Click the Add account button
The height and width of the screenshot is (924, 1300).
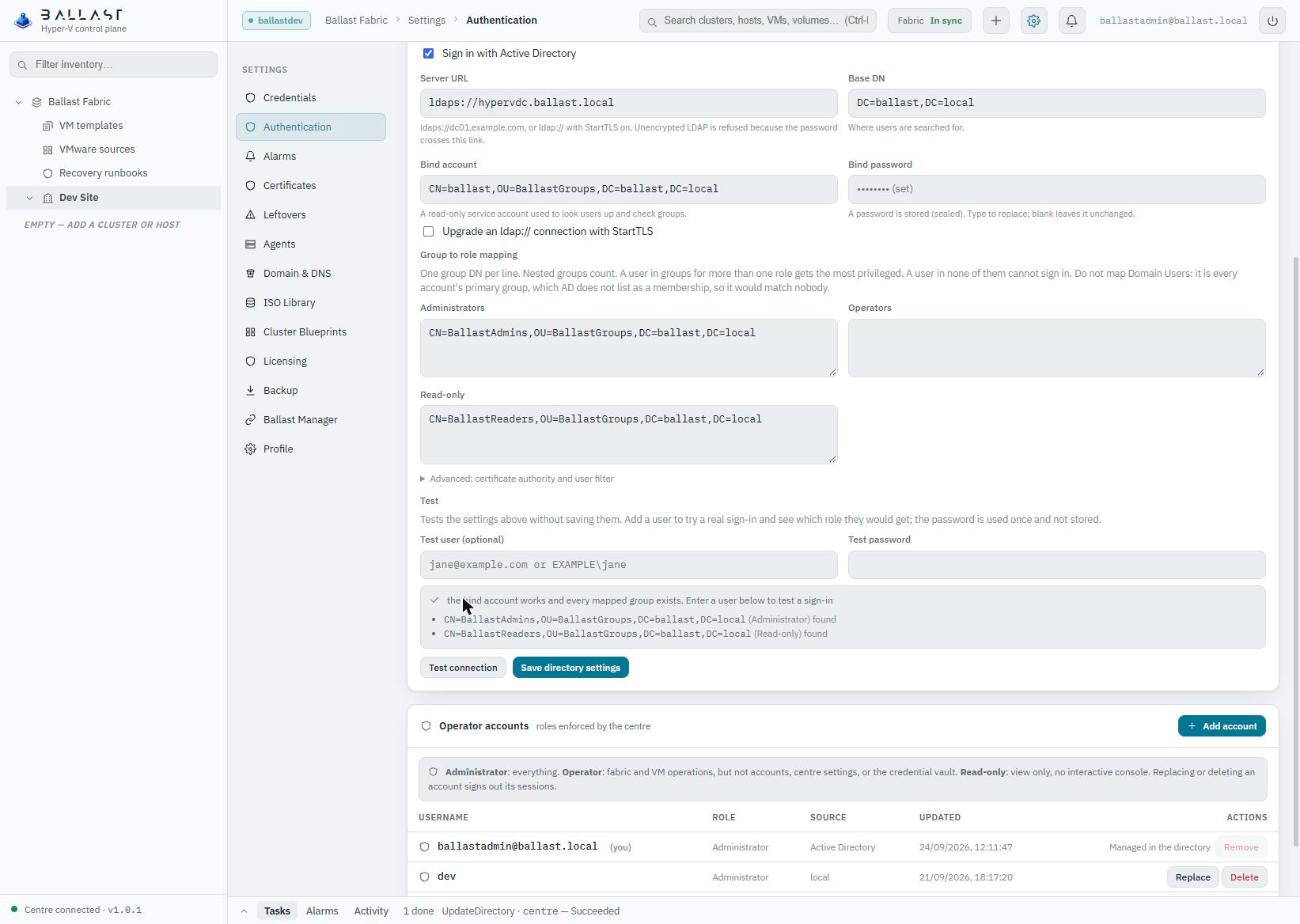[x=1222, y=726]
